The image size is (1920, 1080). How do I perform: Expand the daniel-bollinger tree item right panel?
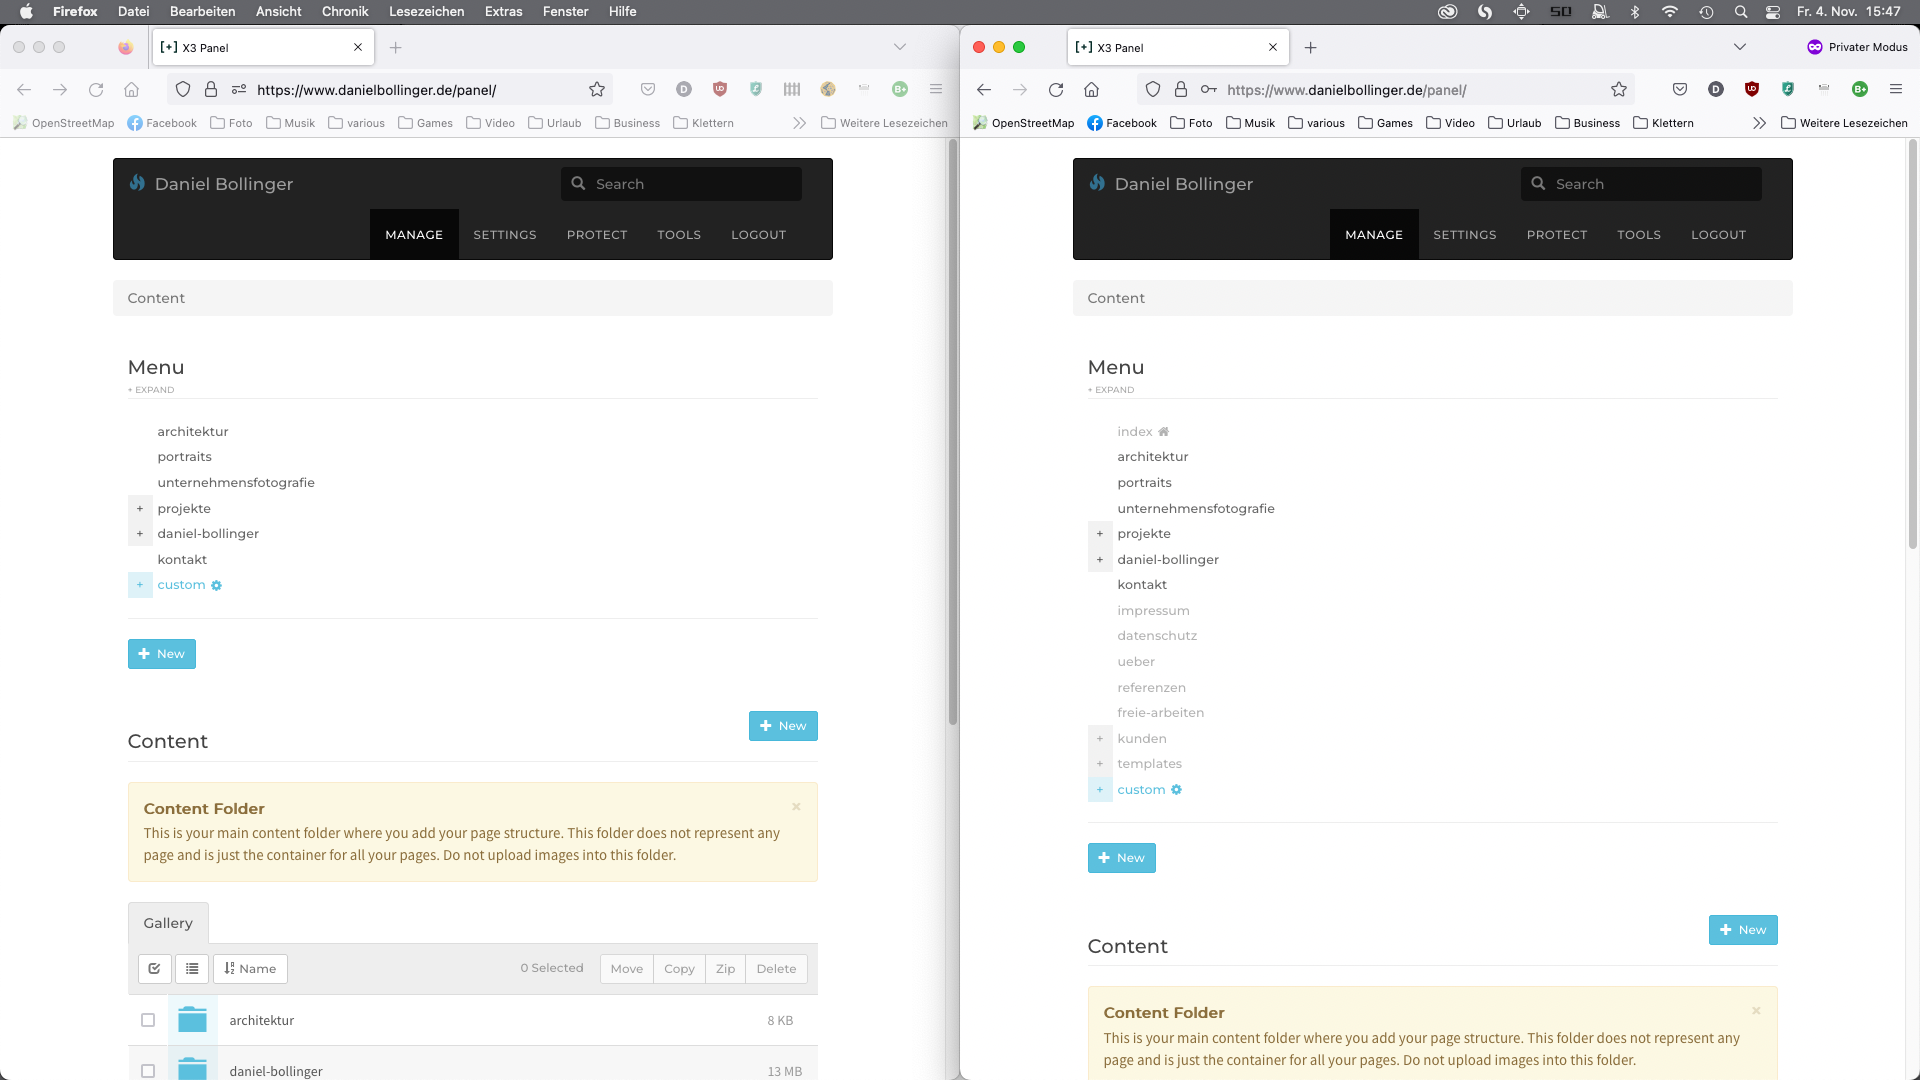pos(1098,559)
